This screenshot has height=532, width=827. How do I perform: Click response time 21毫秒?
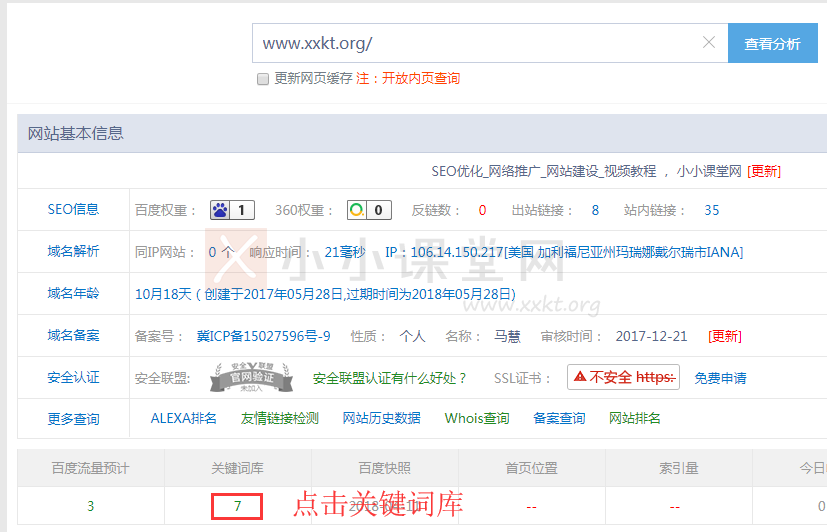coord(345,252)
